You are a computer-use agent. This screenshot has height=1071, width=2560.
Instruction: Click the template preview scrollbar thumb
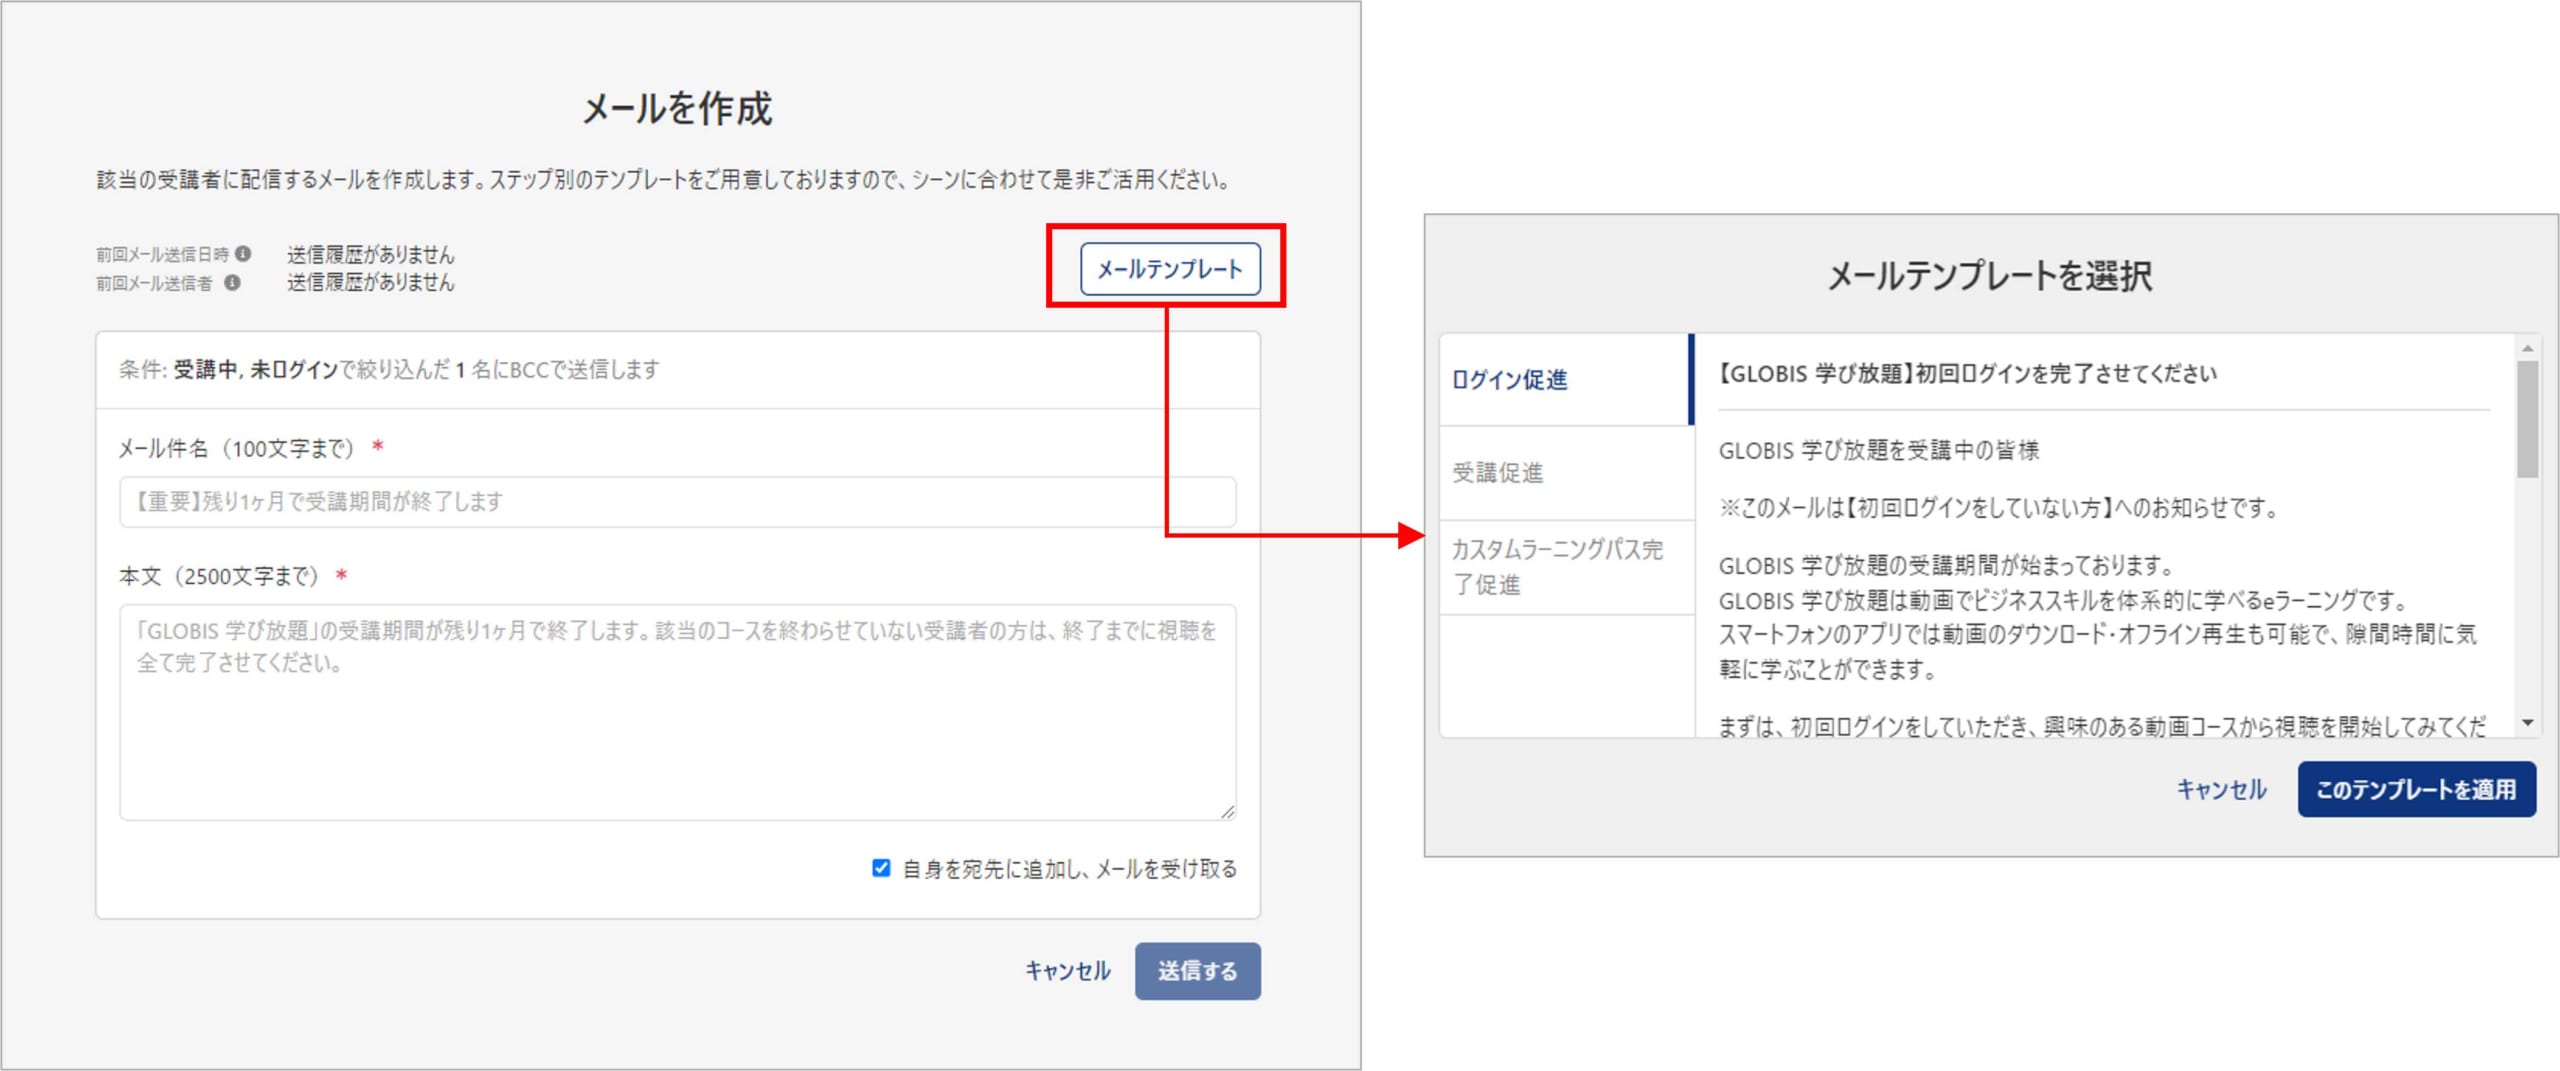click(2527, 419)
